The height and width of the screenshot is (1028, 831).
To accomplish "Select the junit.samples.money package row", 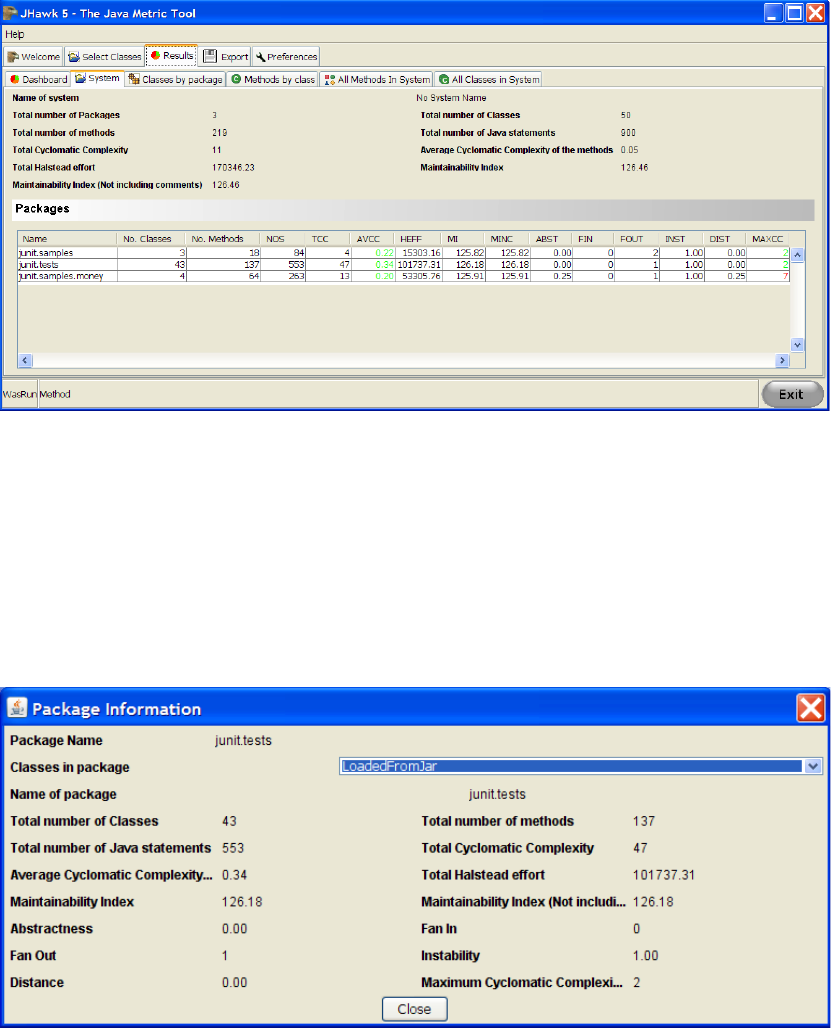I will click(404, 276).
